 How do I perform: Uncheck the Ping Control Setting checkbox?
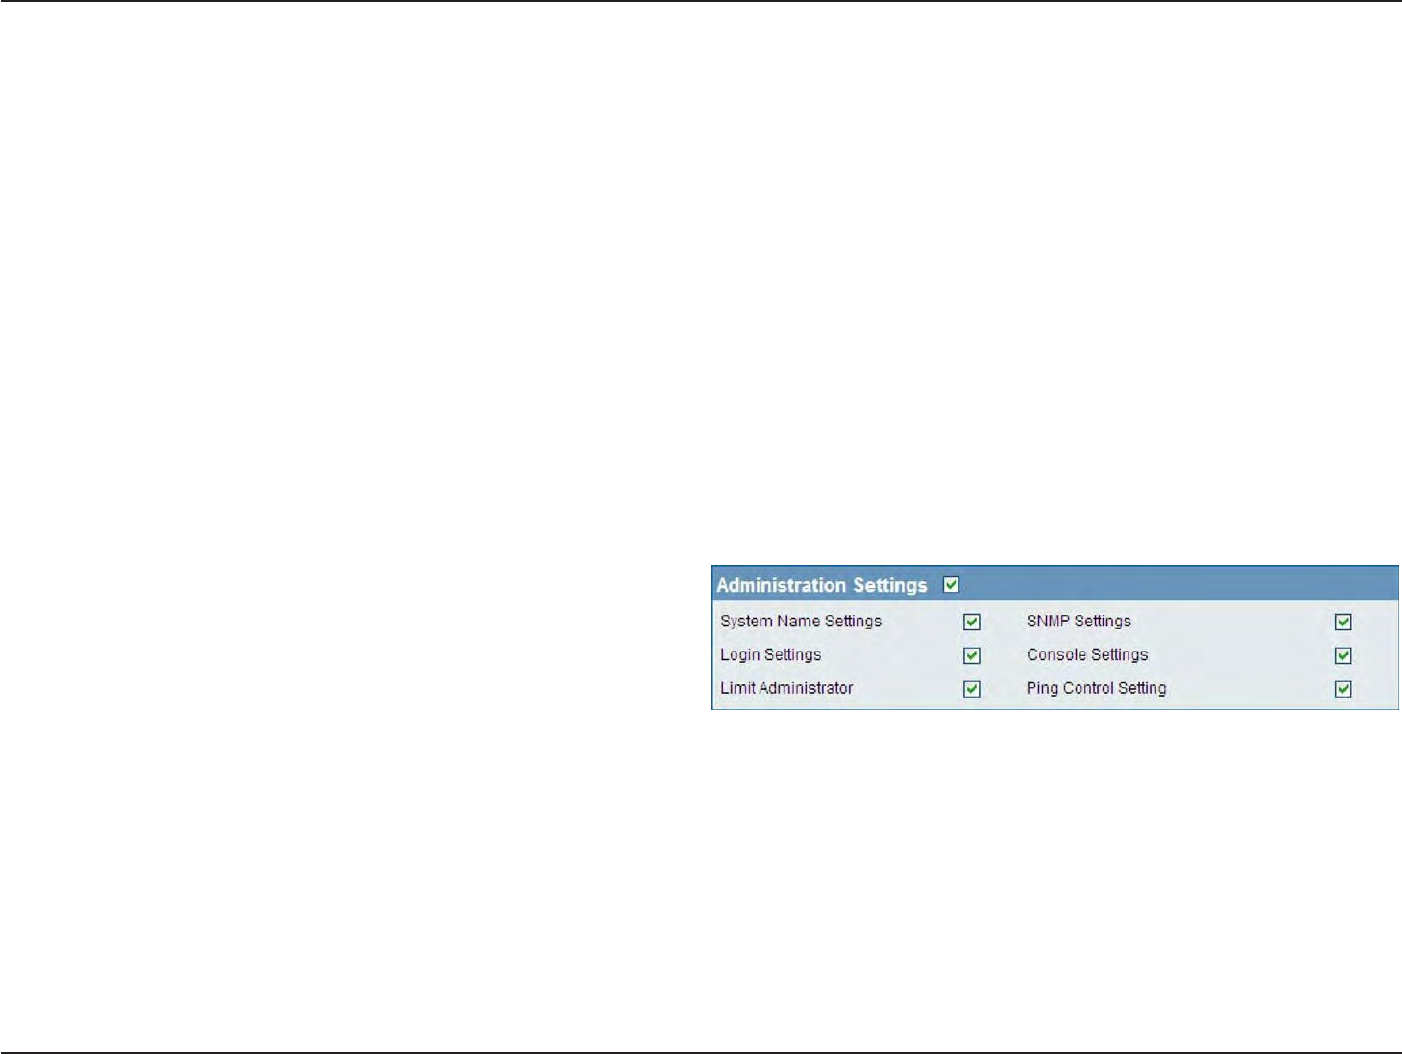(1343, 689)
